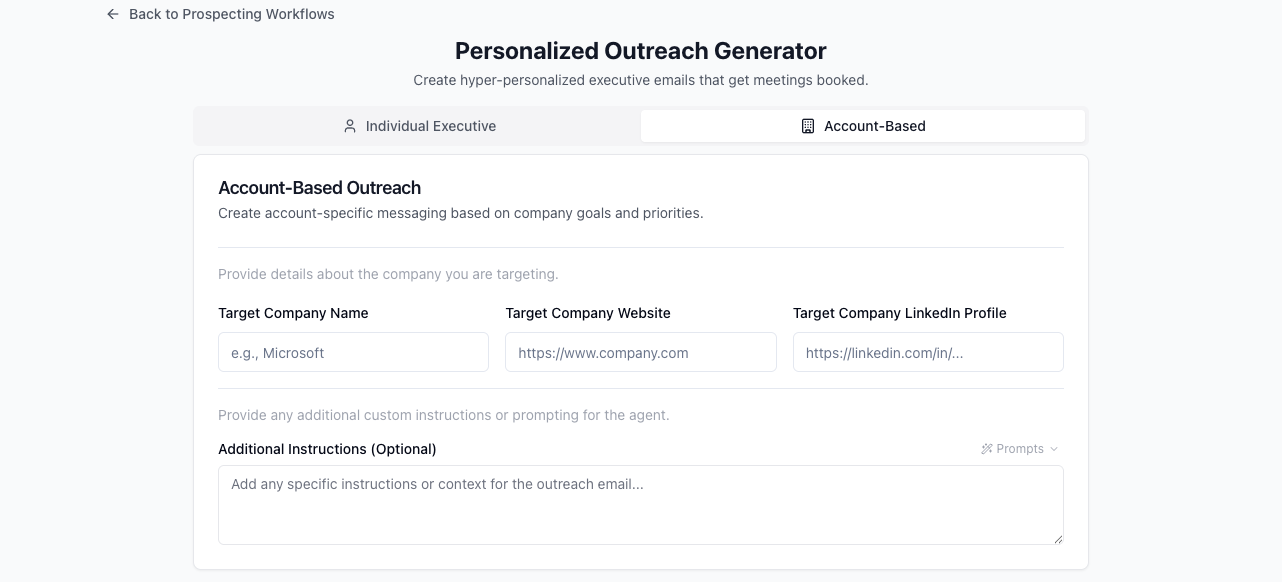Click the magic wand icon next to Prompts
Image resolution: width=1282 pixels, height=582 pixels.
click(x=986, y=448)
